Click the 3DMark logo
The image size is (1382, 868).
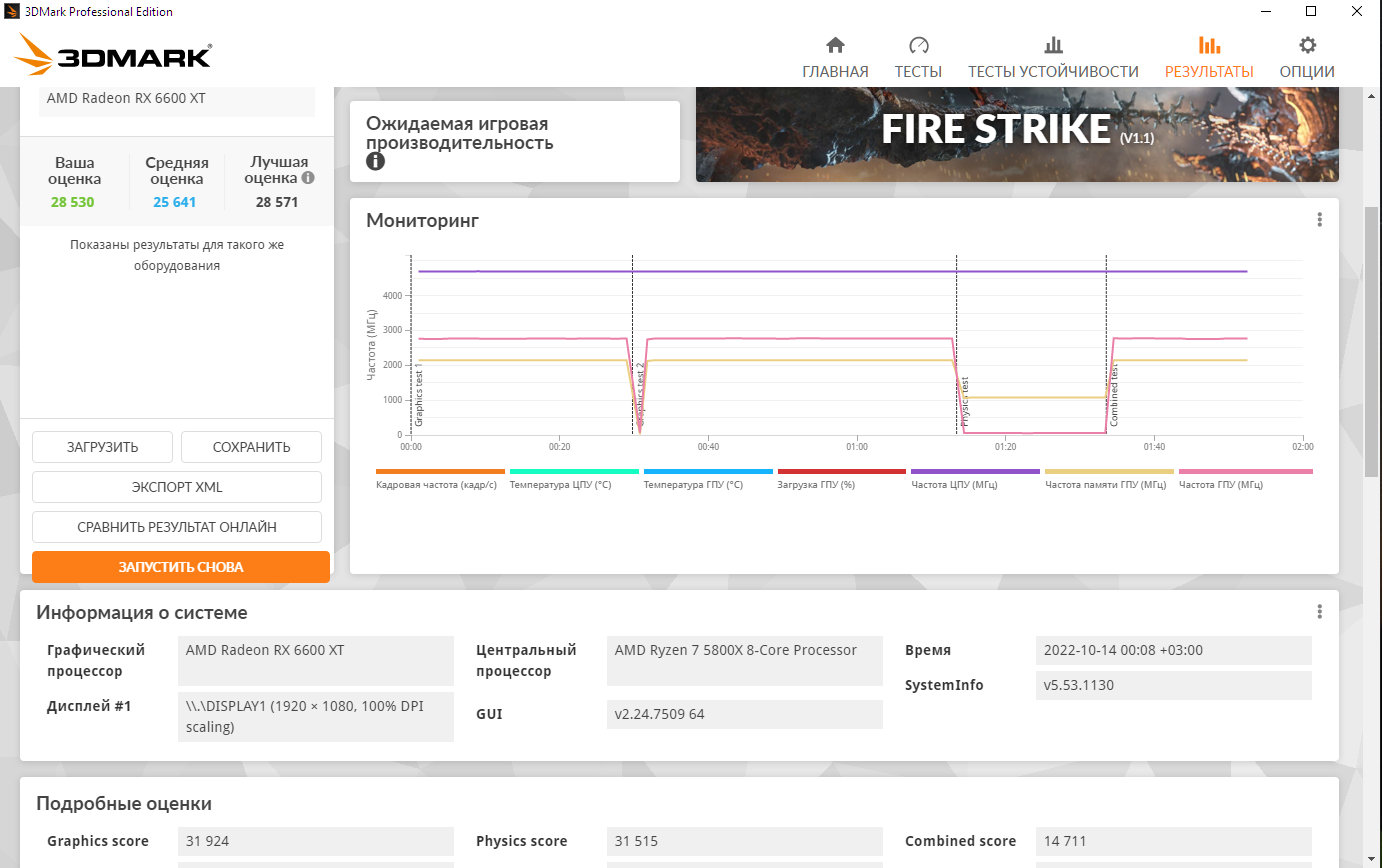point(113,55)
